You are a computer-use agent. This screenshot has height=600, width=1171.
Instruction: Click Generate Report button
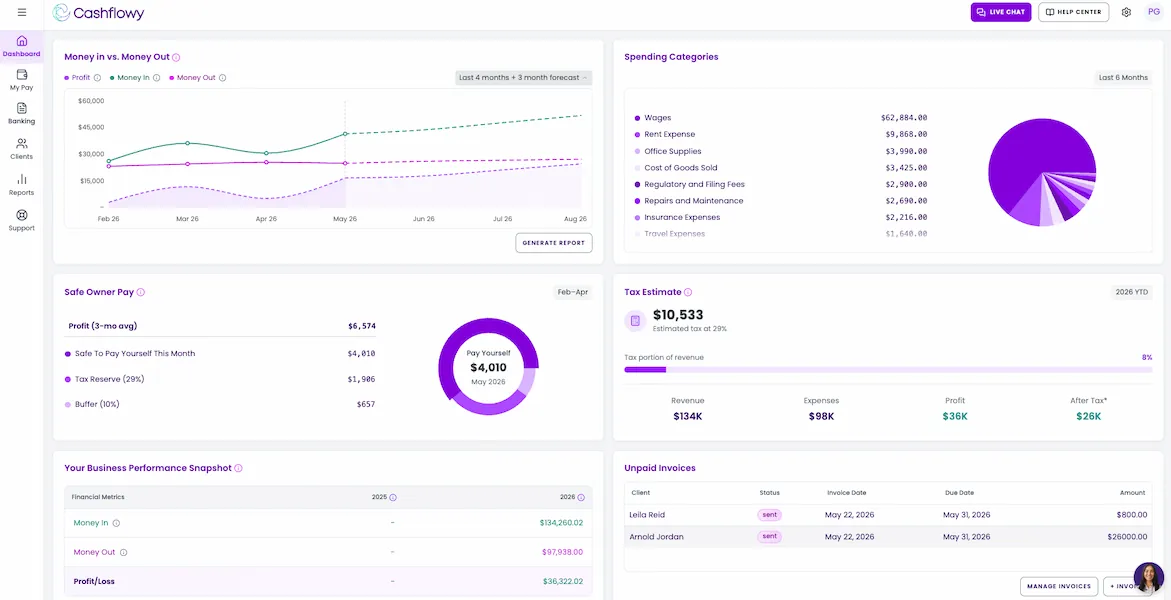[553, 243]
